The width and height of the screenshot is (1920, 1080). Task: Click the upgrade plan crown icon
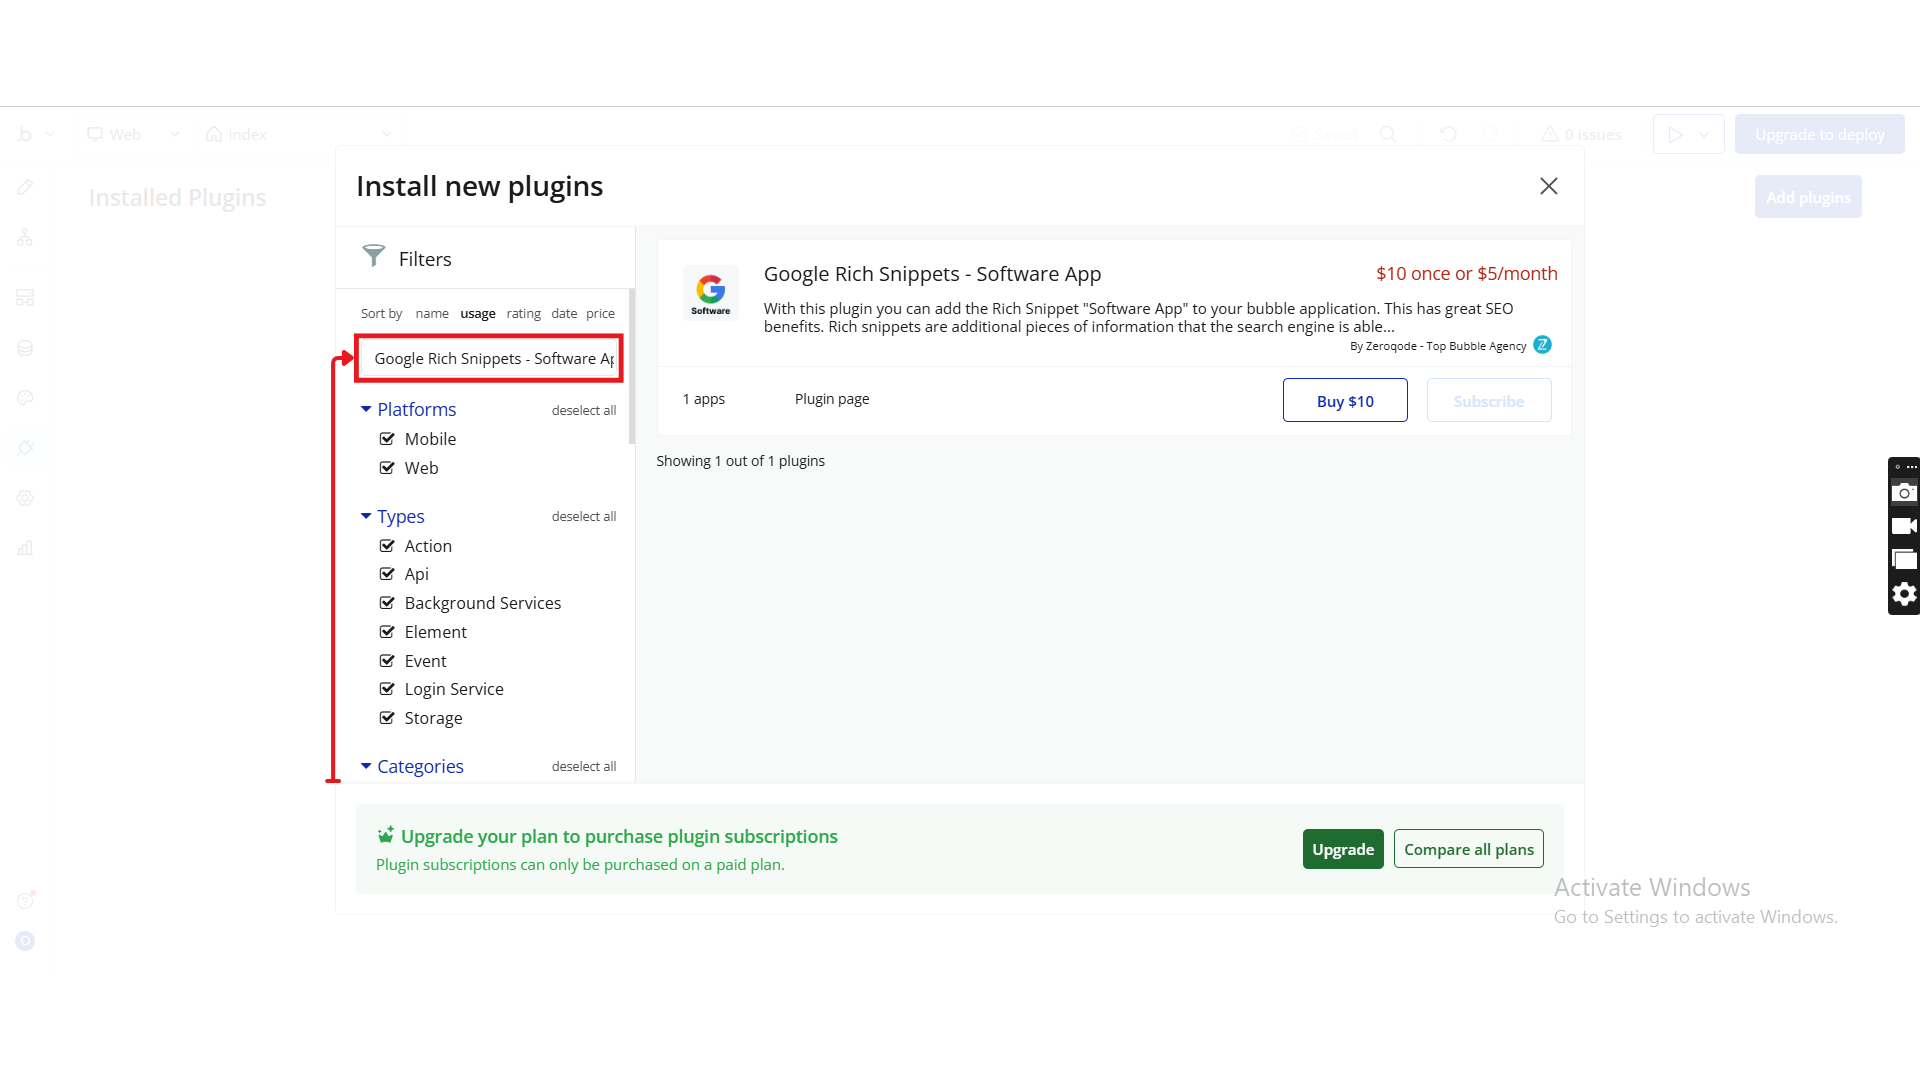(385, 835)
